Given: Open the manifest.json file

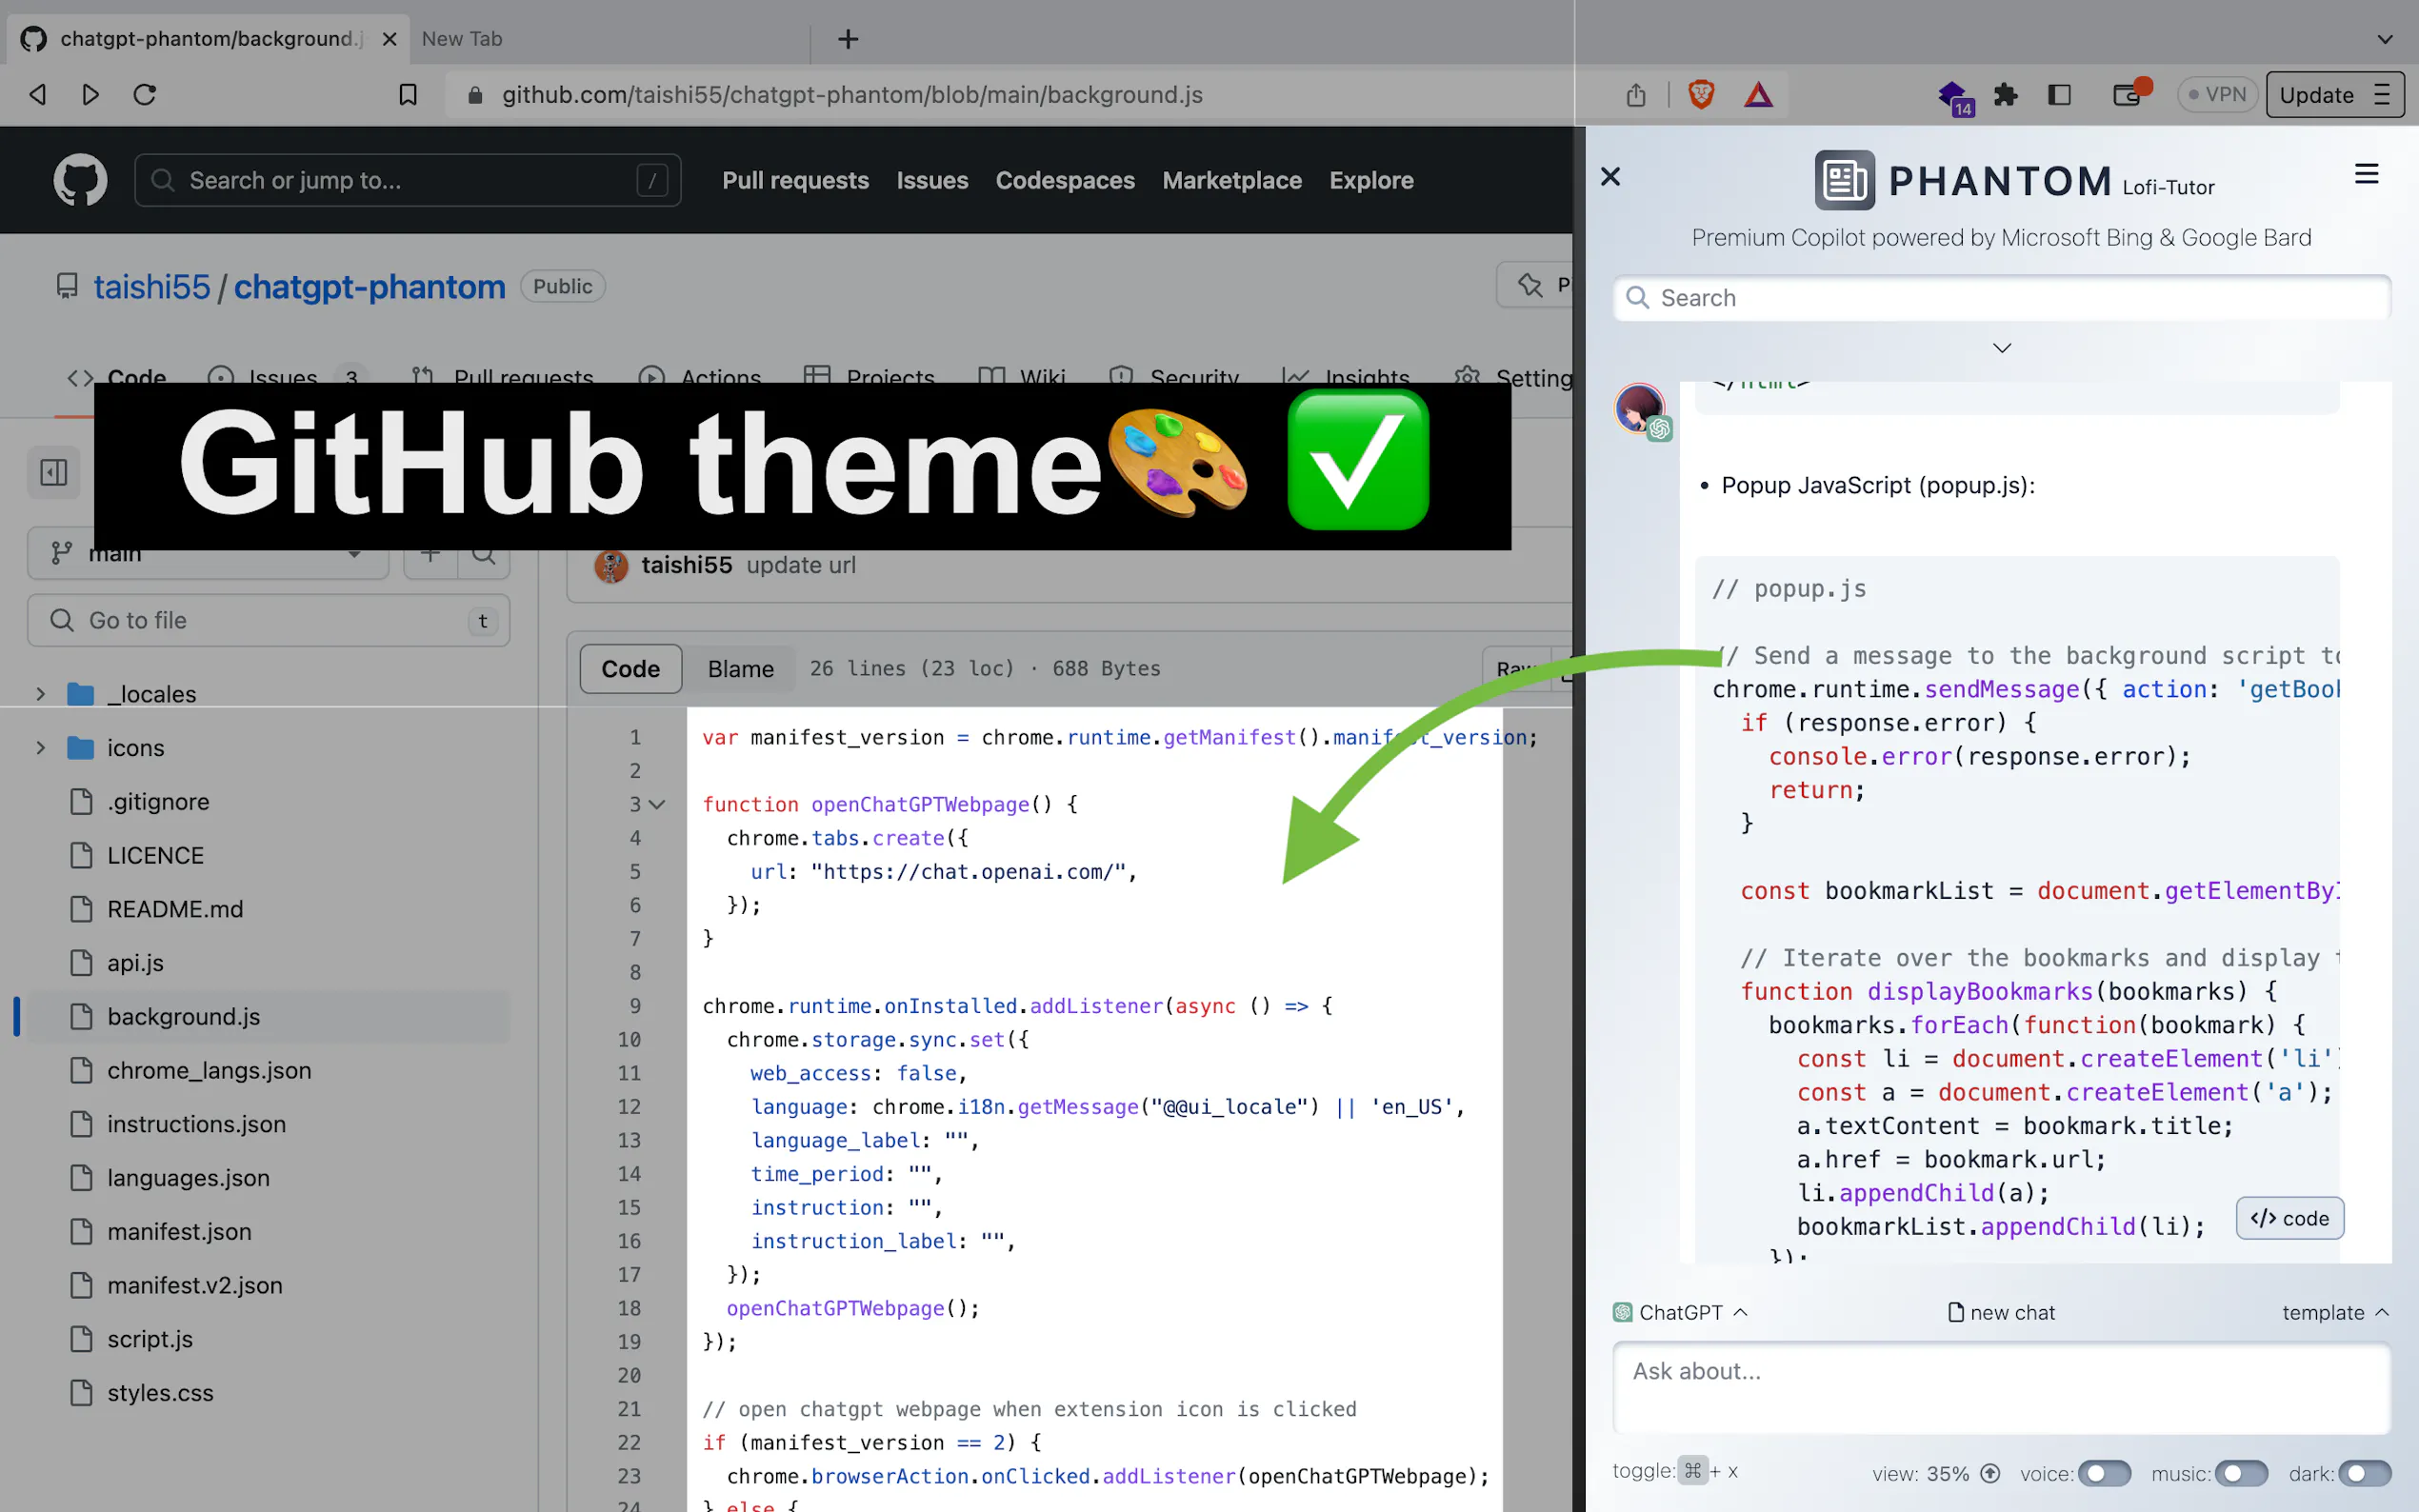Looking at the screenshot, I should tap(179, 1231).
